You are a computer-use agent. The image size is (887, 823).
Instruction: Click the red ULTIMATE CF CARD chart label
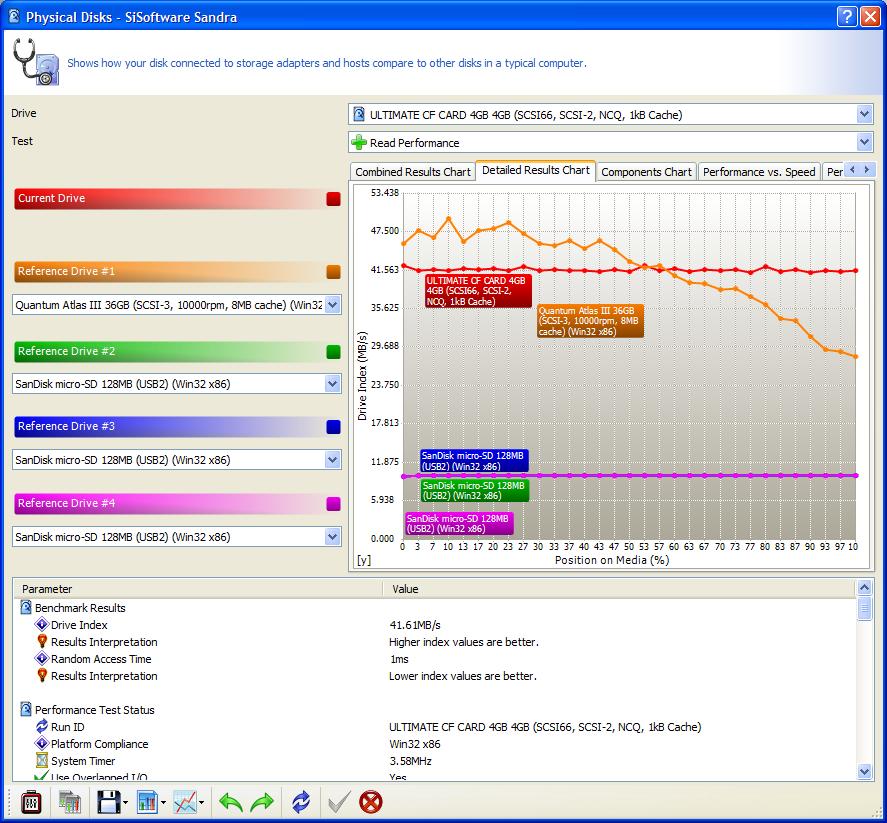pos(478,291)
